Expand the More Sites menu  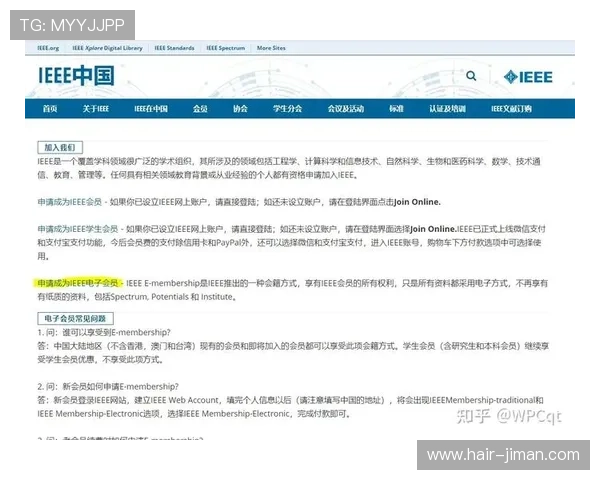point(271,48)
